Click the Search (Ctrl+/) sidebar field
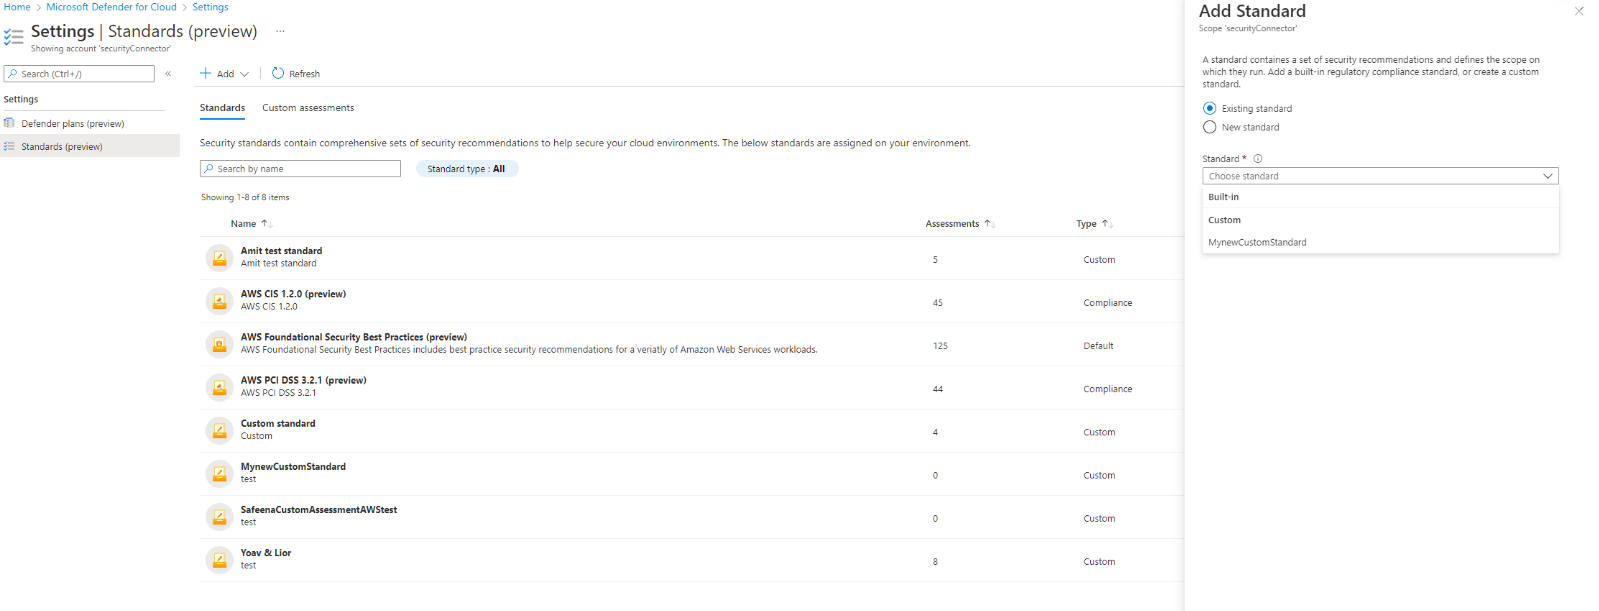Viewport: 1599px width, 611px height. (x=79, y=74)
